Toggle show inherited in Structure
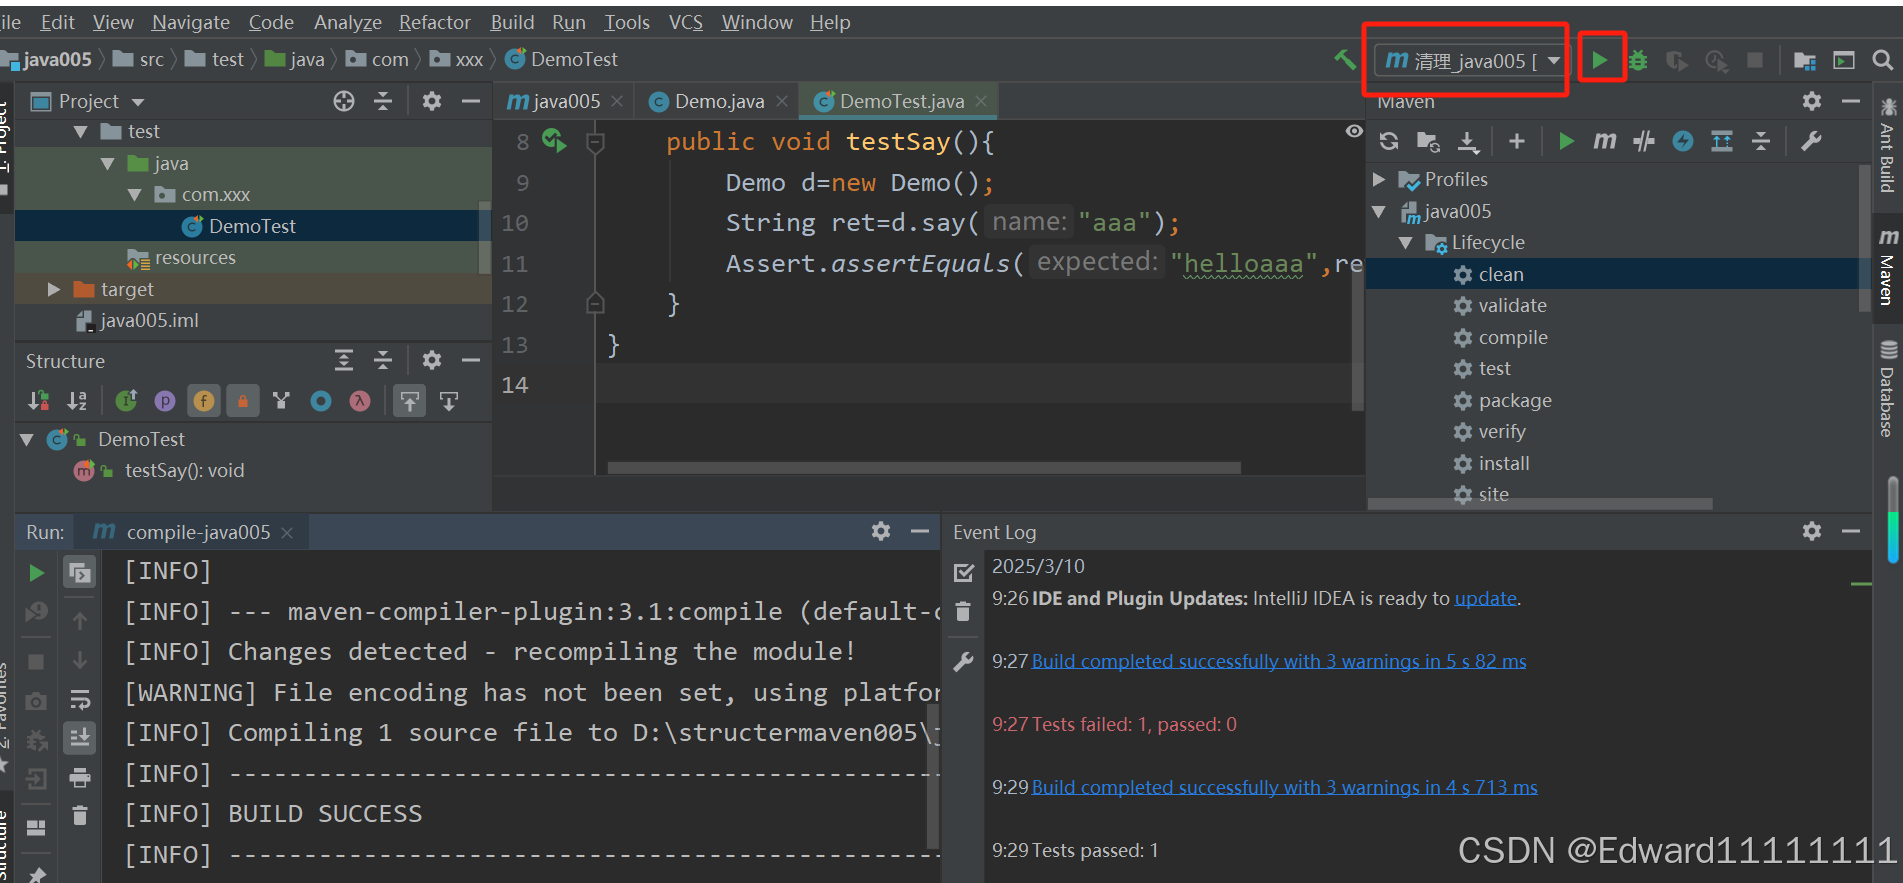 coord(126,401)
